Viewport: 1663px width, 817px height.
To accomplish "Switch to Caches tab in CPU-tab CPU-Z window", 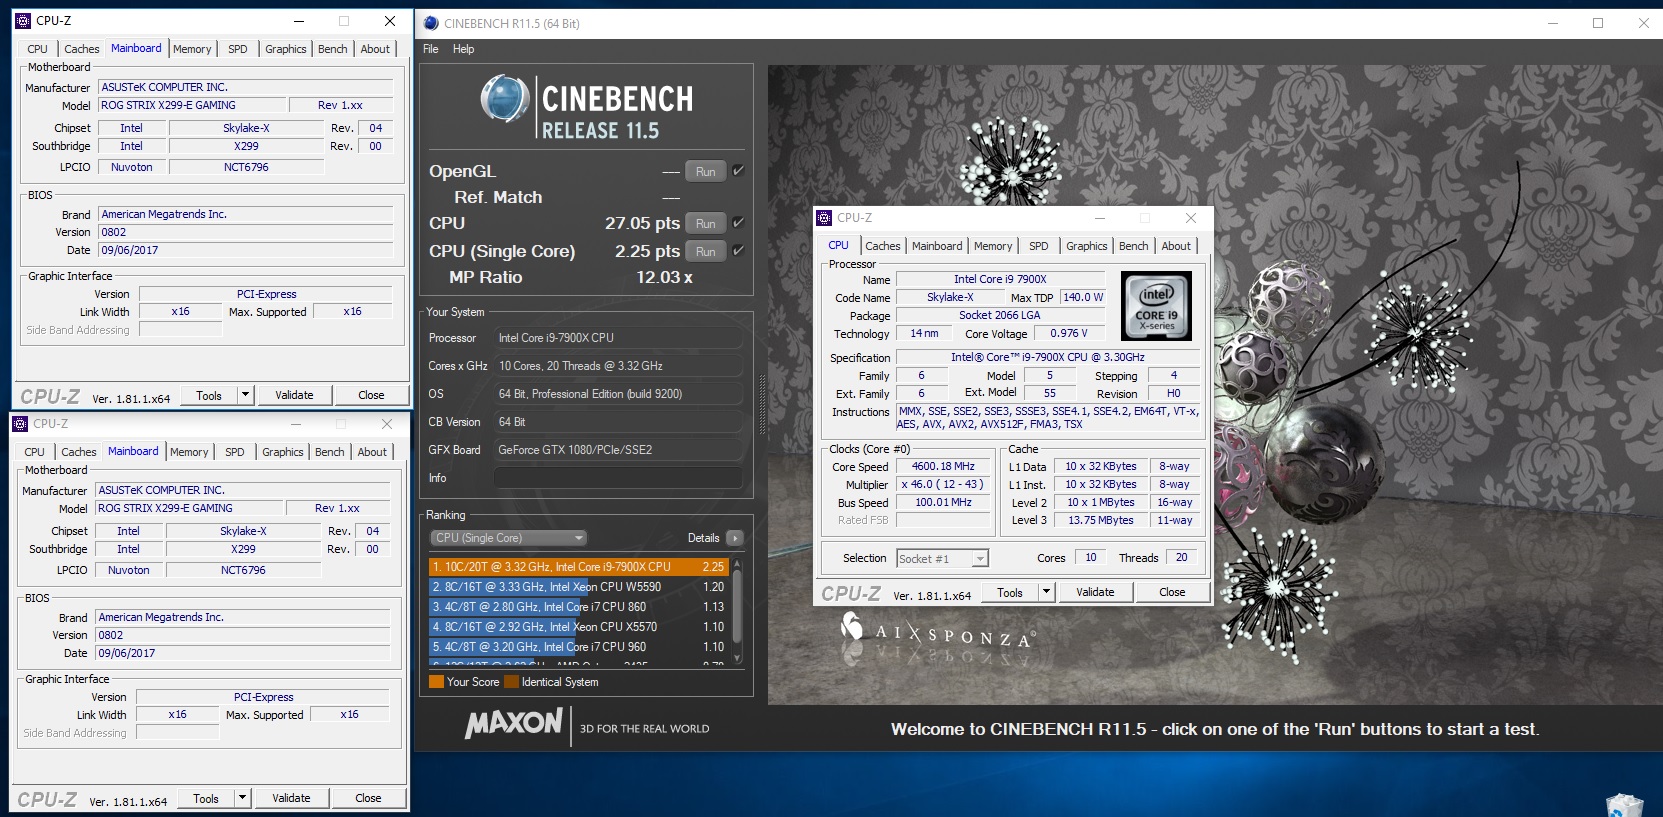I will tap(883, 246).
